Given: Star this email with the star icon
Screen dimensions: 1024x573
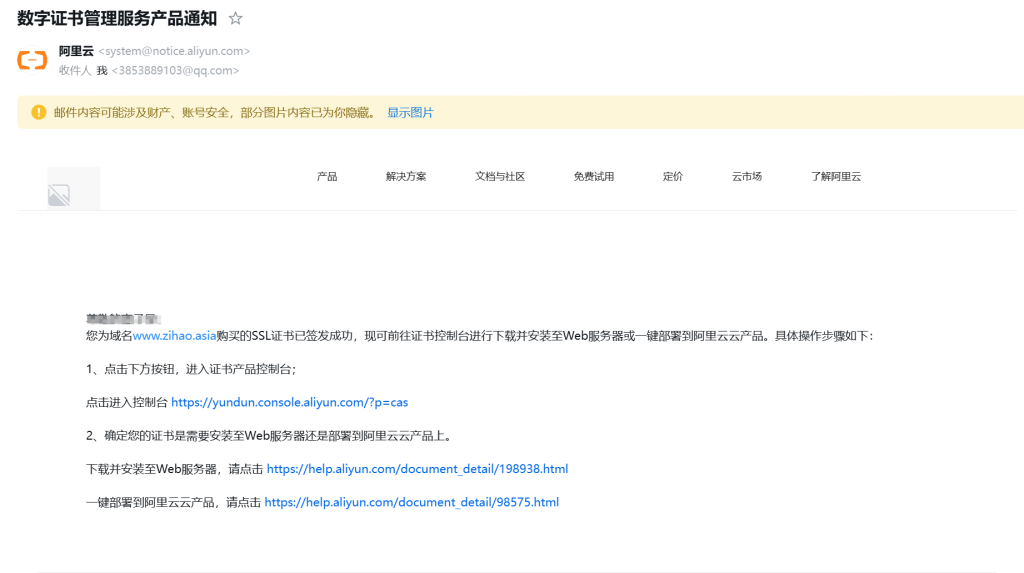Looking at the screenshot, I should [x=236, y=19].
